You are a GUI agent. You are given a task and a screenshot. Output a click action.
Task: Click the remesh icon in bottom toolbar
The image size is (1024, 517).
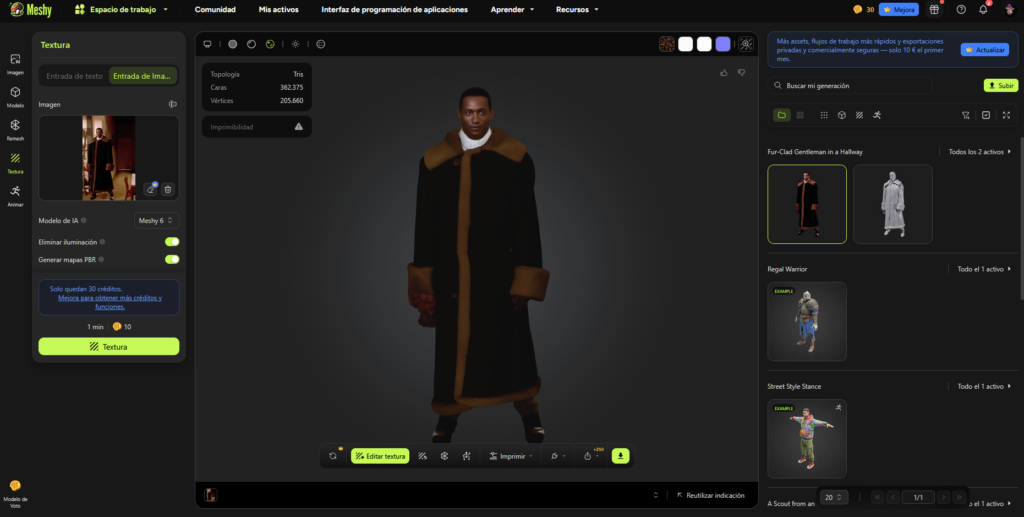444,456
